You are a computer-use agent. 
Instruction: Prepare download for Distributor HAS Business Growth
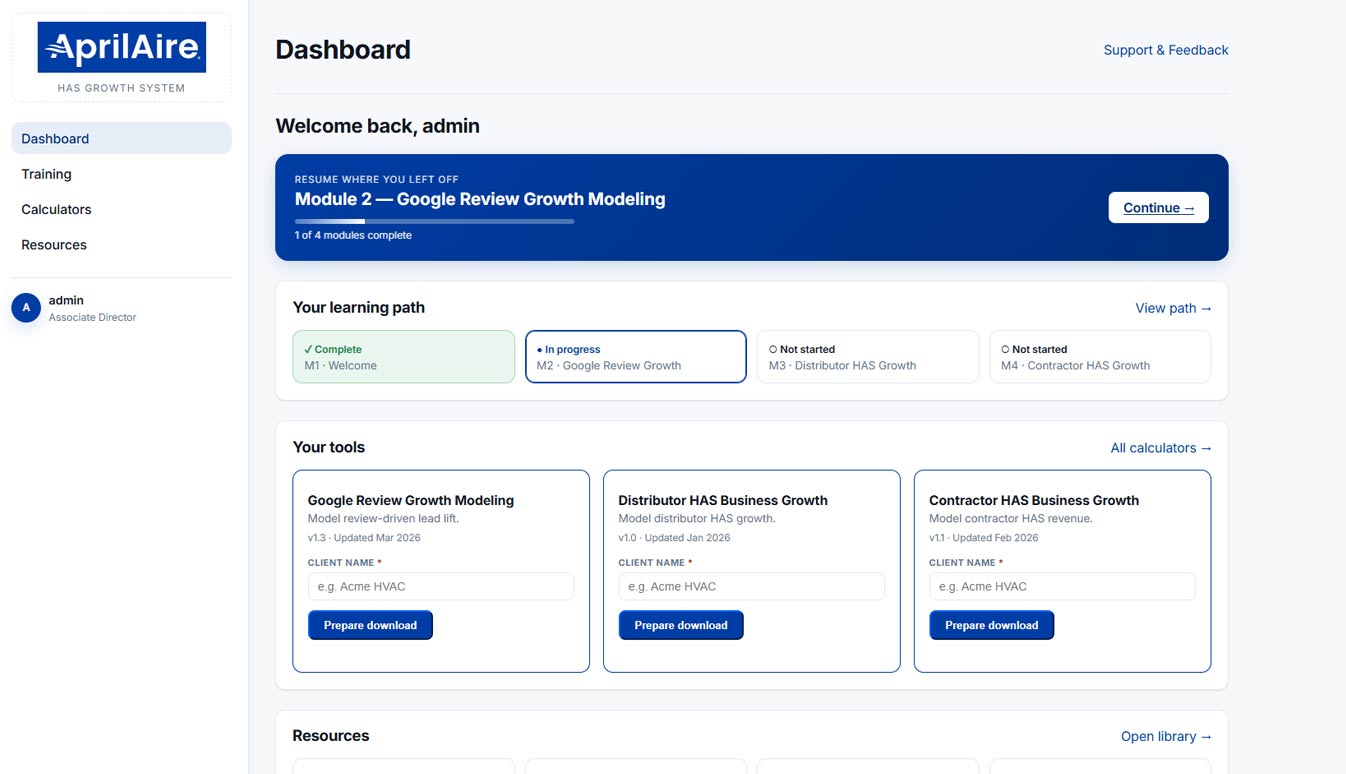point(681,625)
